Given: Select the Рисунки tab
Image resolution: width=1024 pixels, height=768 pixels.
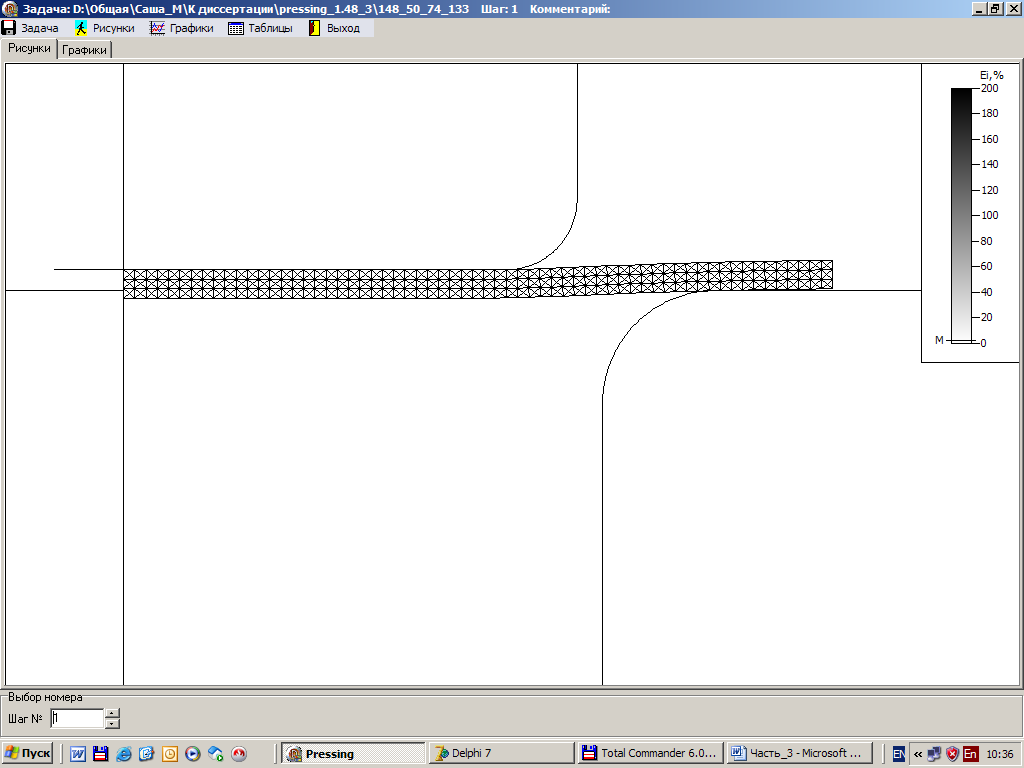Looking at the screenshot, I should pos(29,48).
